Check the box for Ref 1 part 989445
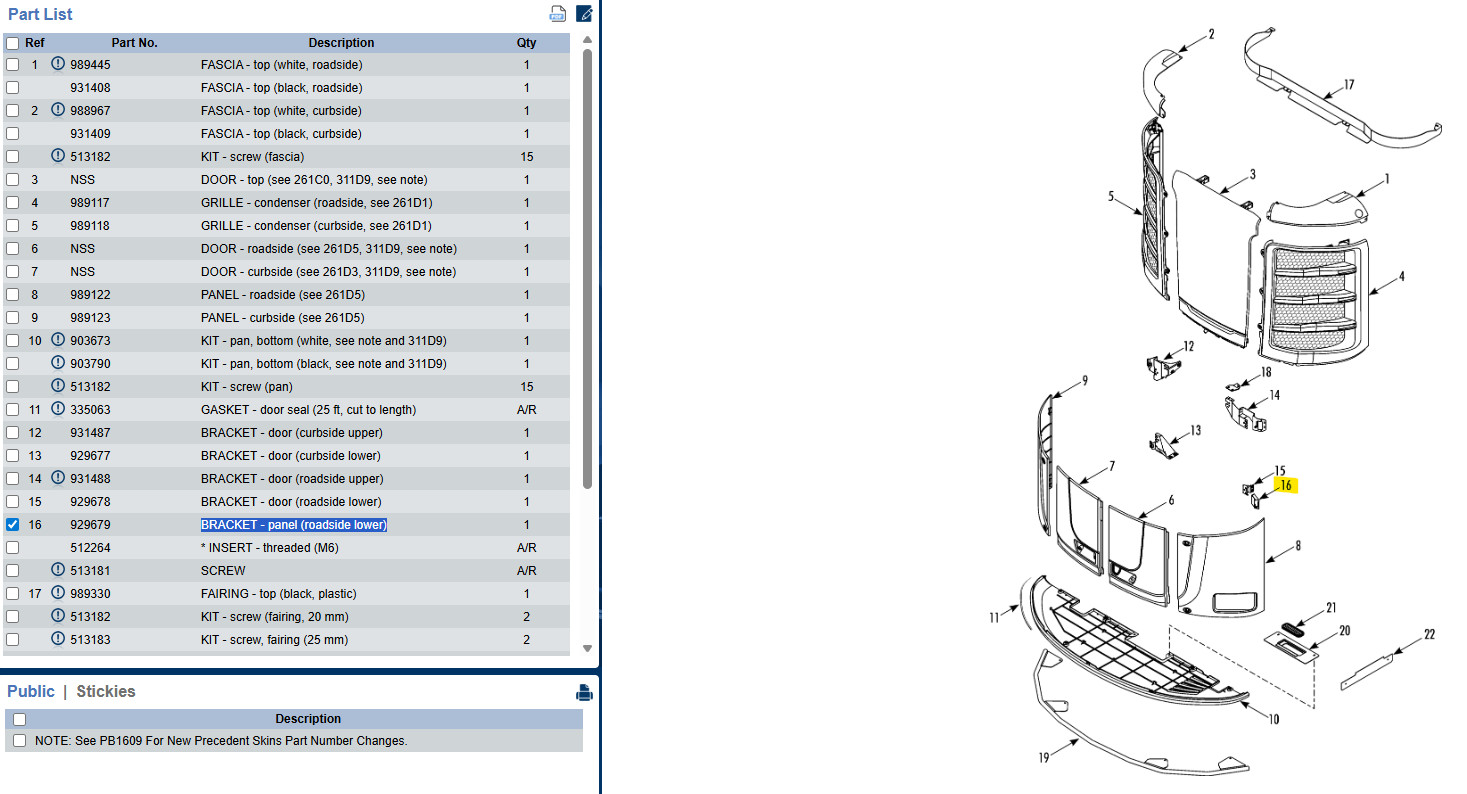Viewport: 1467px width, 794px height. click(x=12, y=64)
